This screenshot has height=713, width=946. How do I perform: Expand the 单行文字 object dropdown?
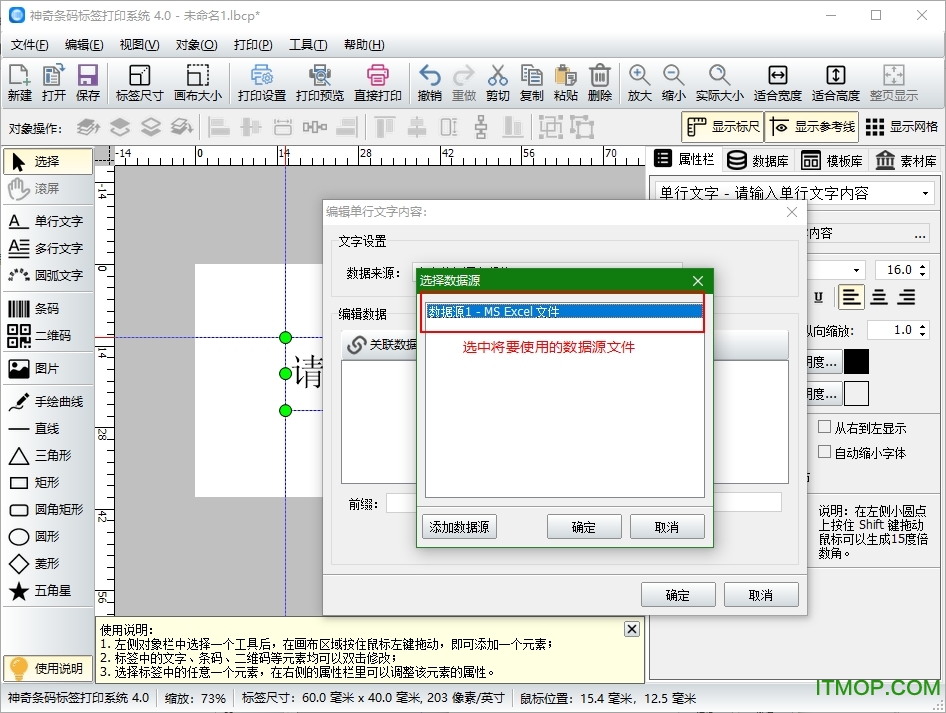(926, 193)
